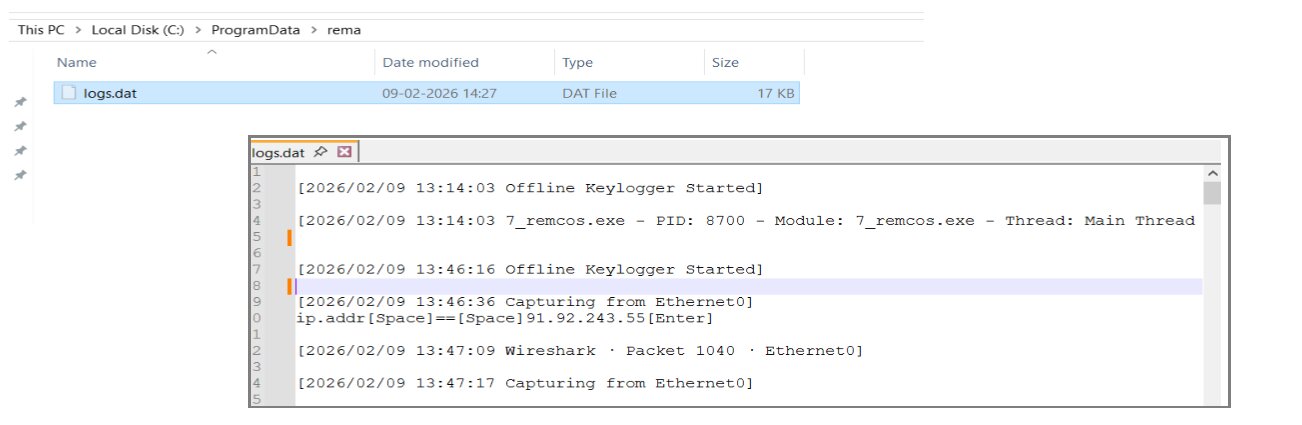The height and width of the screenshot is (425, 1302).
Task: Expand the chevron after This PC
Action: 78,30
